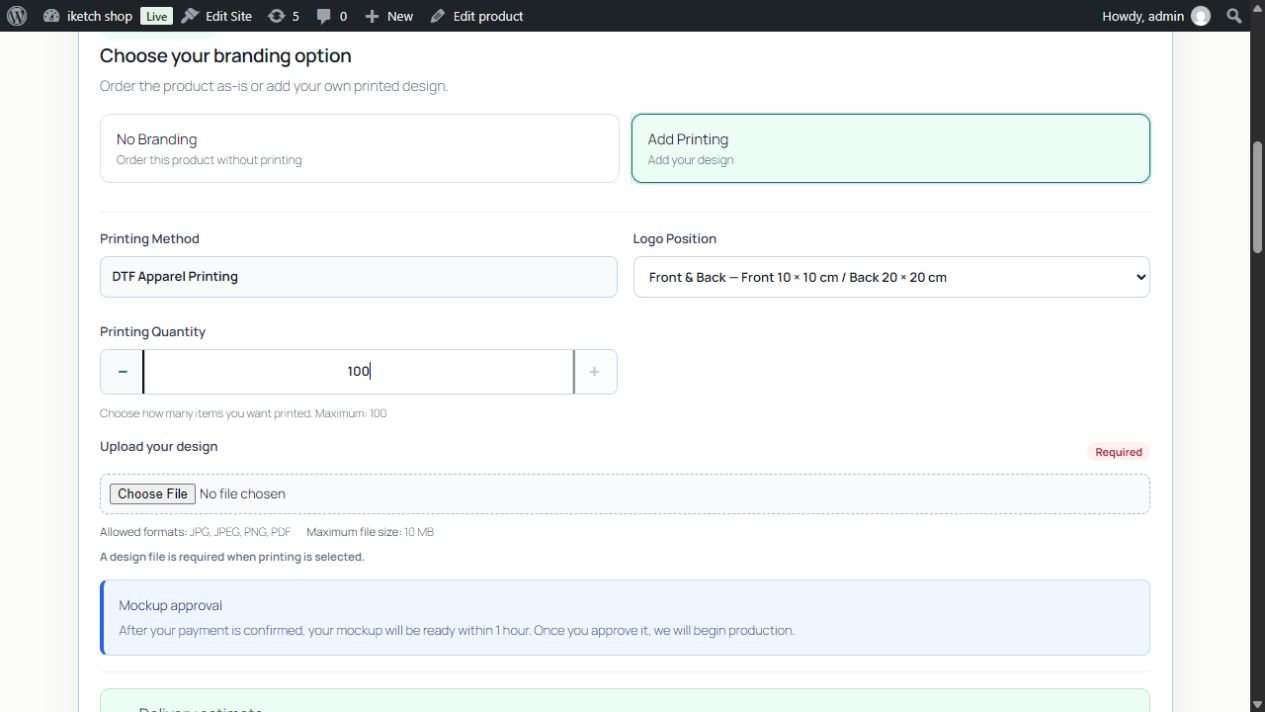Screen dimensions: 1265x712
Task: View the 5 pending updates
Action: point(283,16)
